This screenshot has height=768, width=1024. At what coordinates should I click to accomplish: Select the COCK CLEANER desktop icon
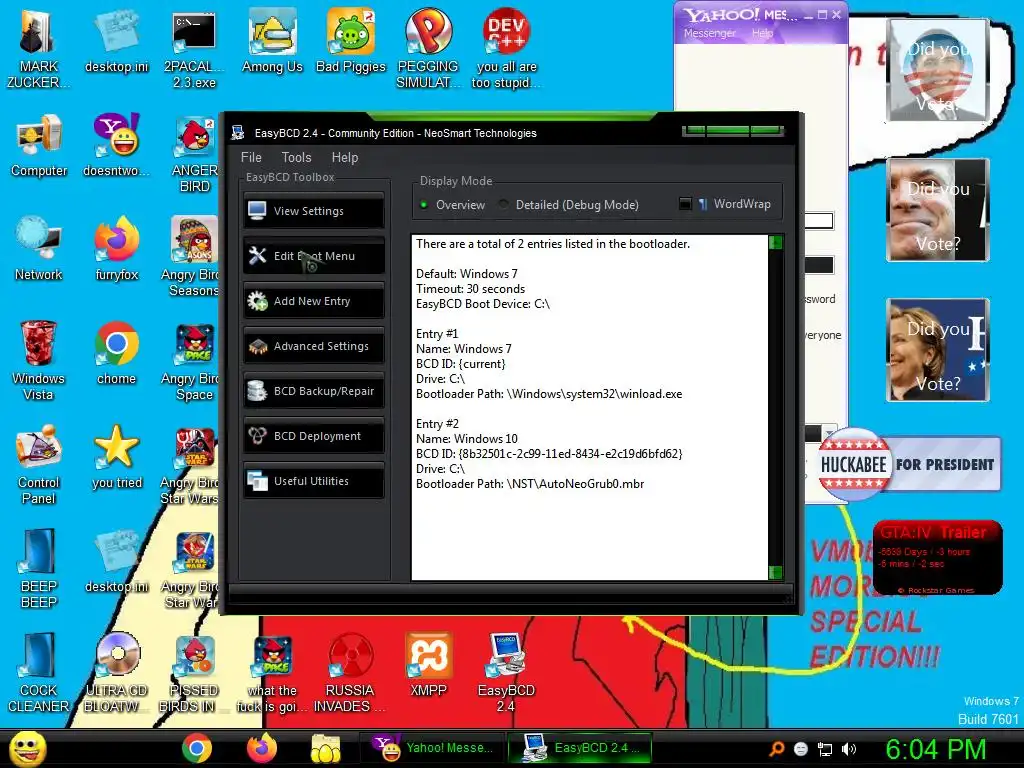tap(39, 673)
